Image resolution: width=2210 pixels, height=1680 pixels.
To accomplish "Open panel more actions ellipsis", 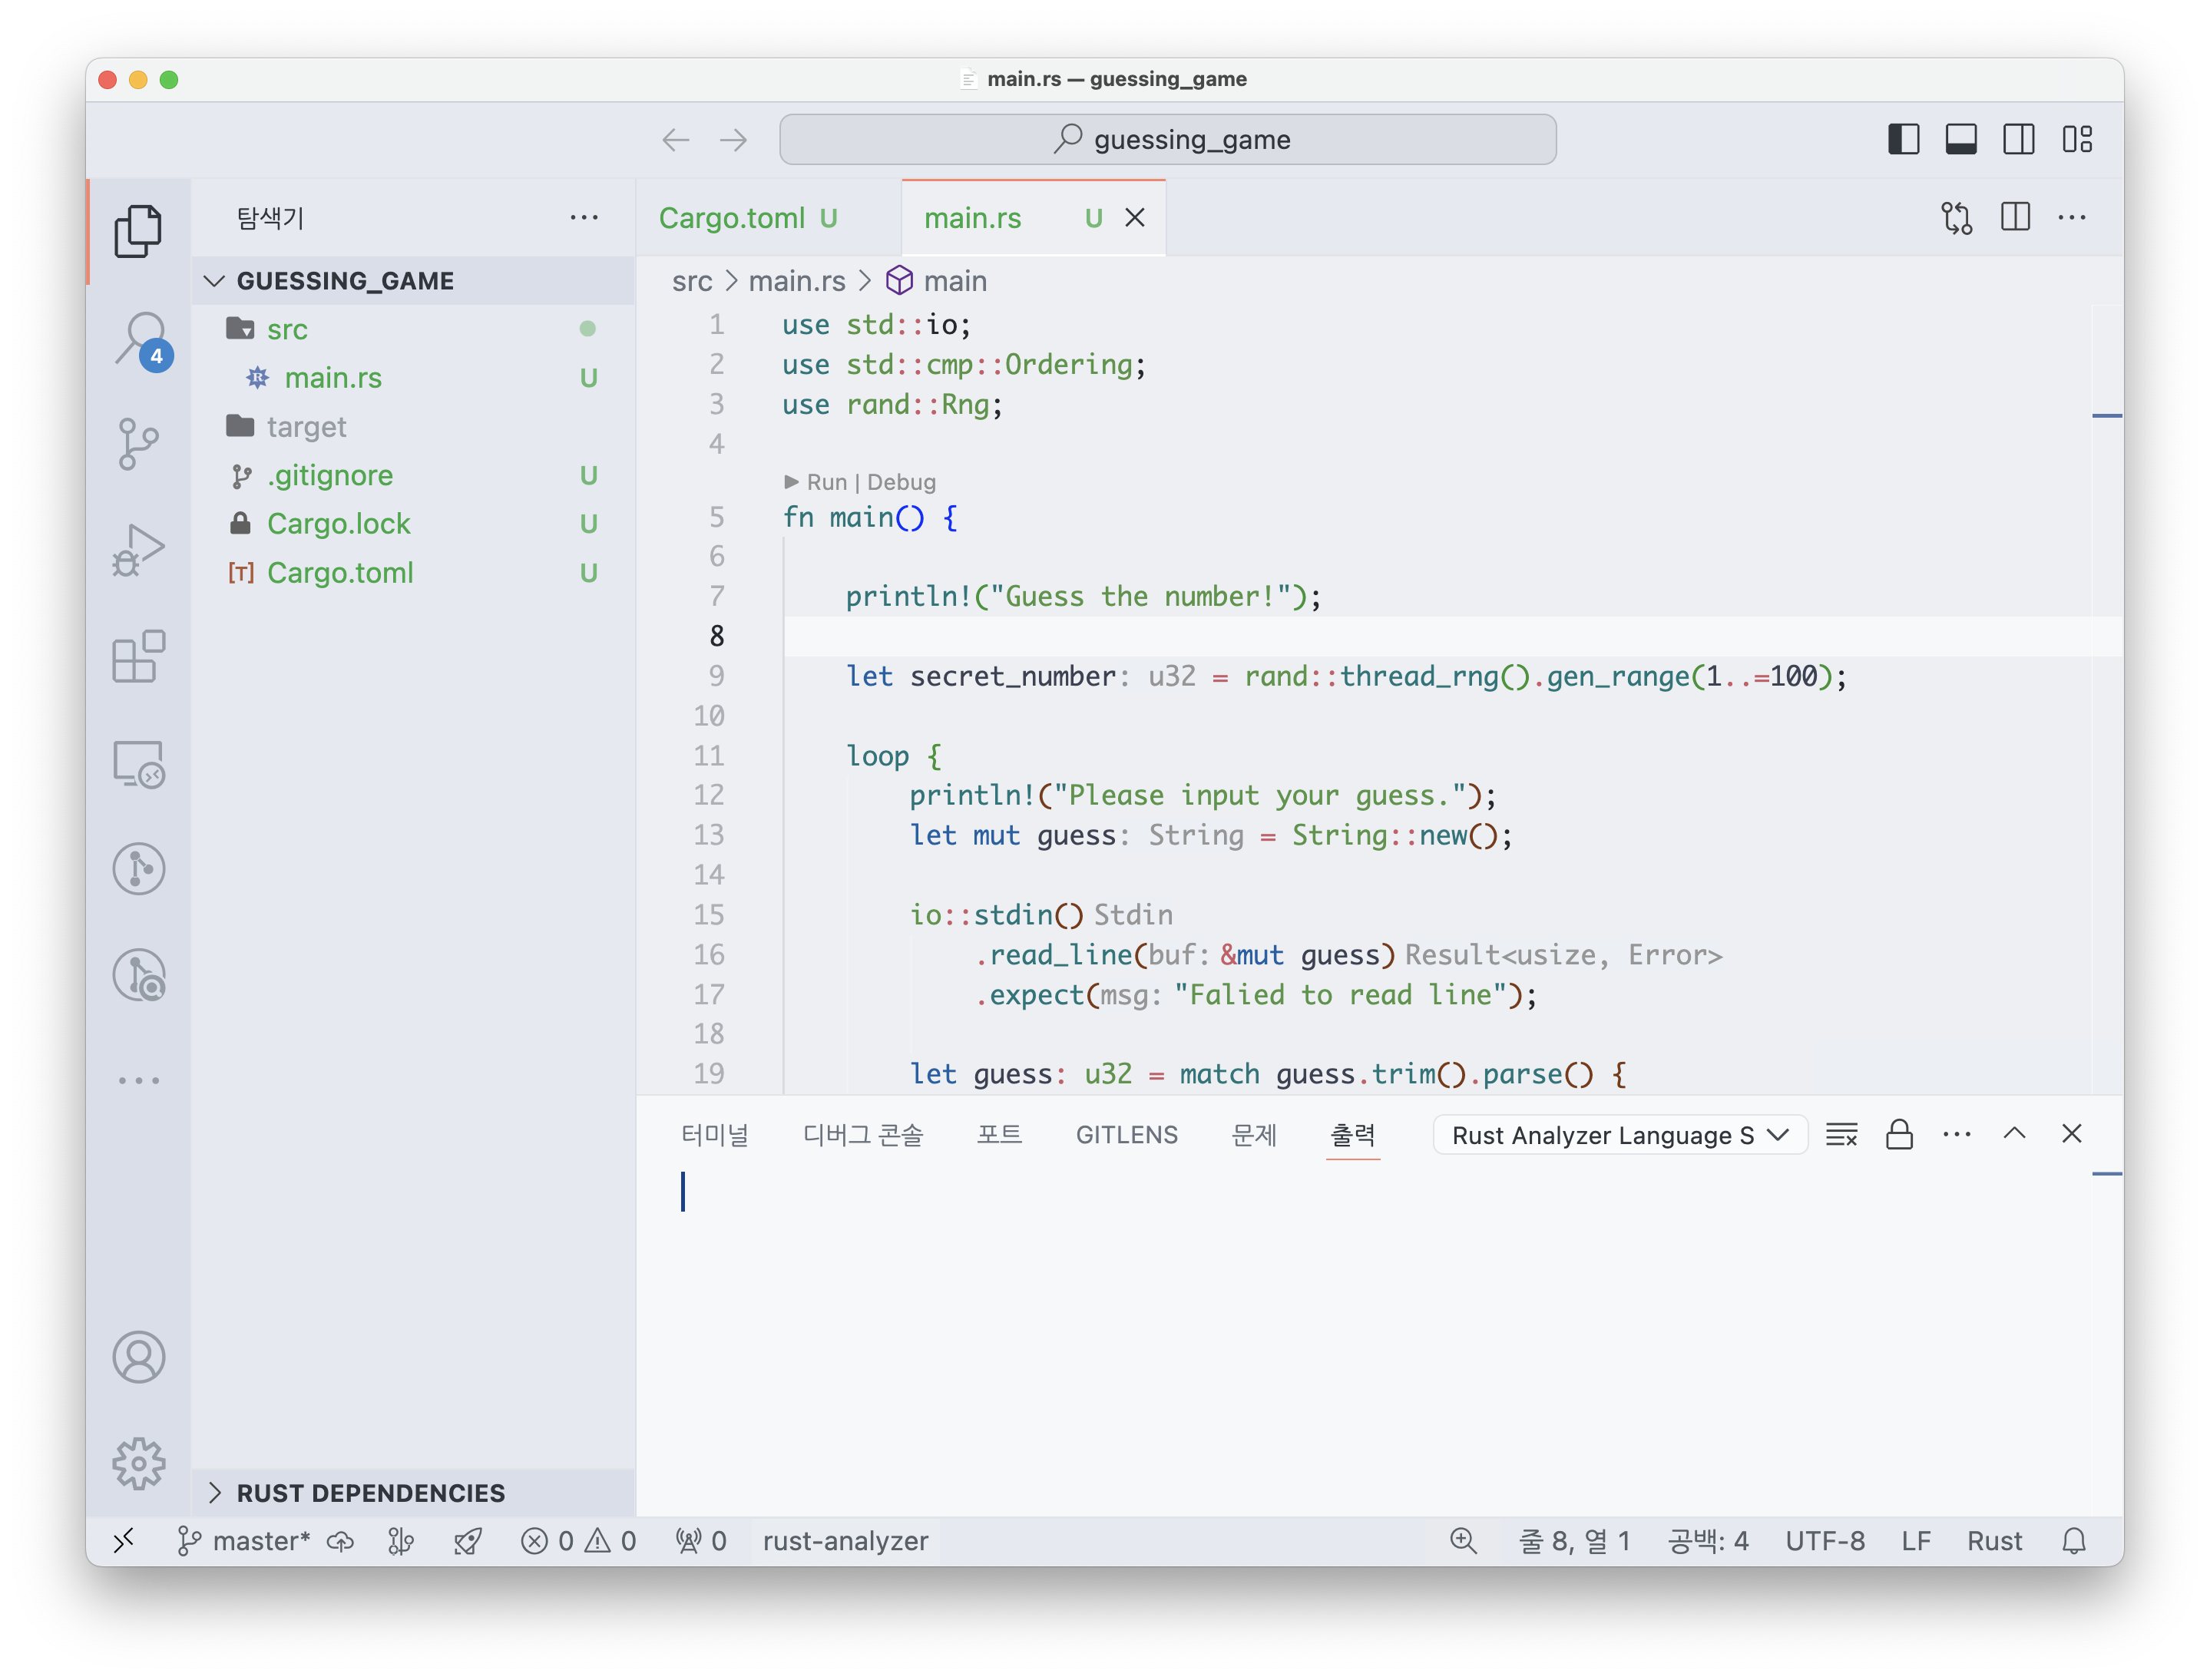I will click(1956, 1134).
